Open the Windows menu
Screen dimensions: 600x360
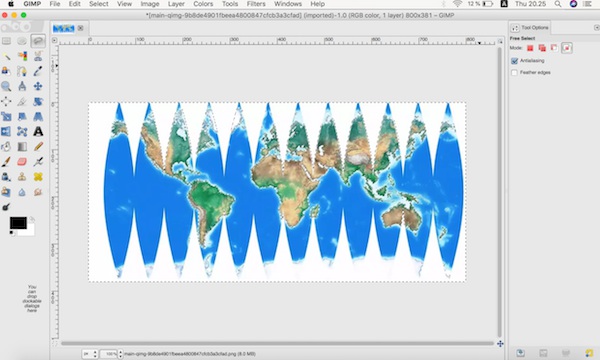(x=288, y=4)
